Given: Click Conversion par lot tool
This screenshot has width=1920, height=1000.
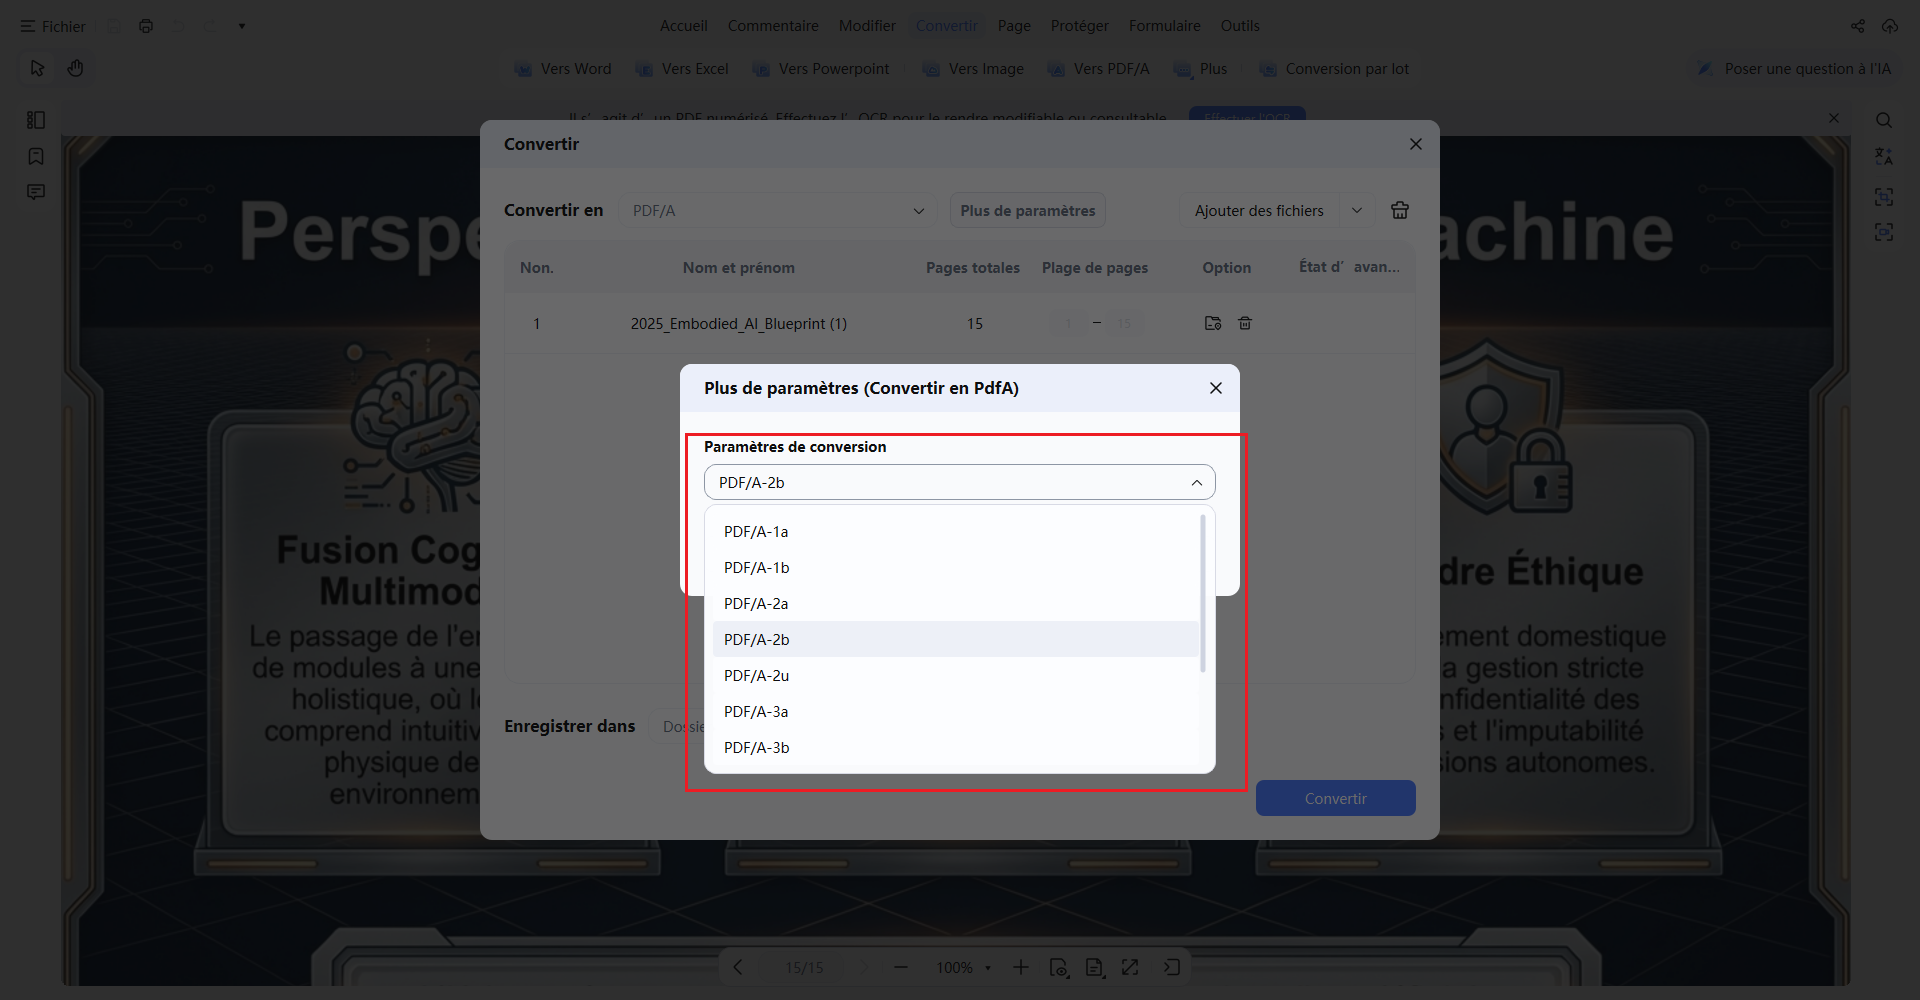Looking at the screenshot, I should (x=1335, y=69).
